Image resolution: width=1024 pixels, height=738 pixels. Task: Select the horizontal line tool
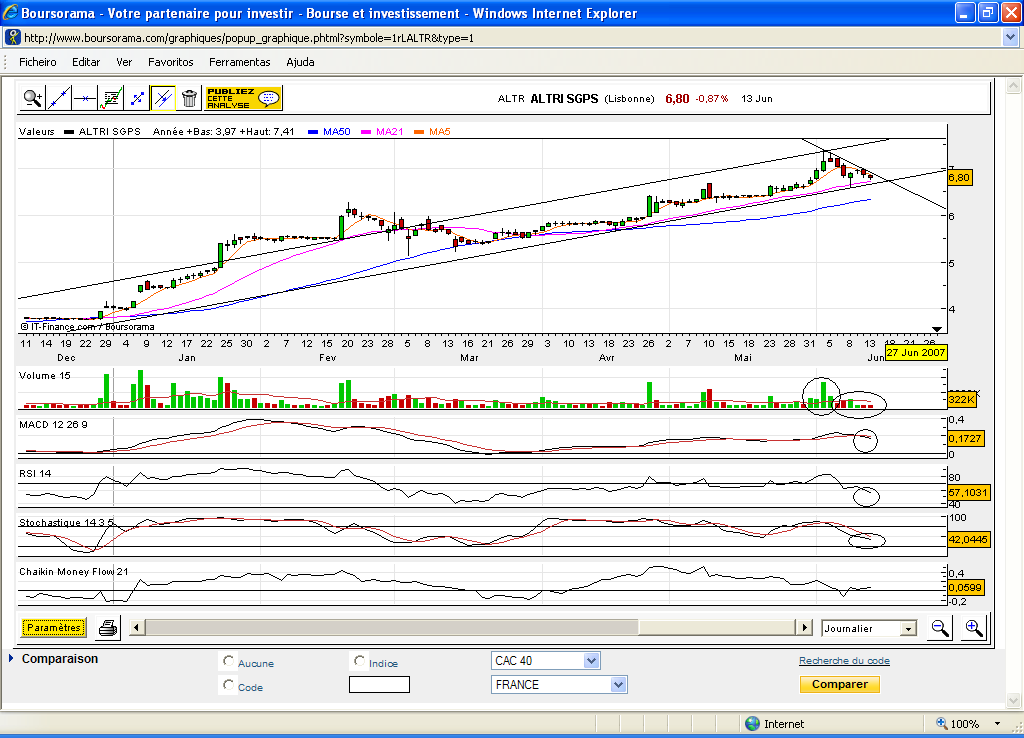84,99
